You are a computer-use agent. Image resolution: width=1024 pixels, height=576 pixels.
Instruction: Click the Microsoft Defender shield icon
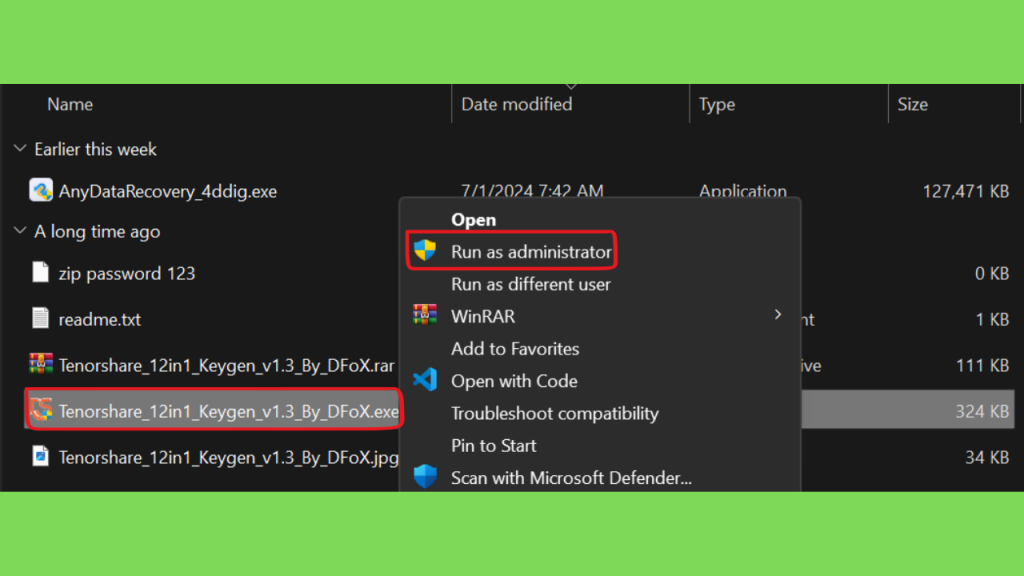coord(425,477)
